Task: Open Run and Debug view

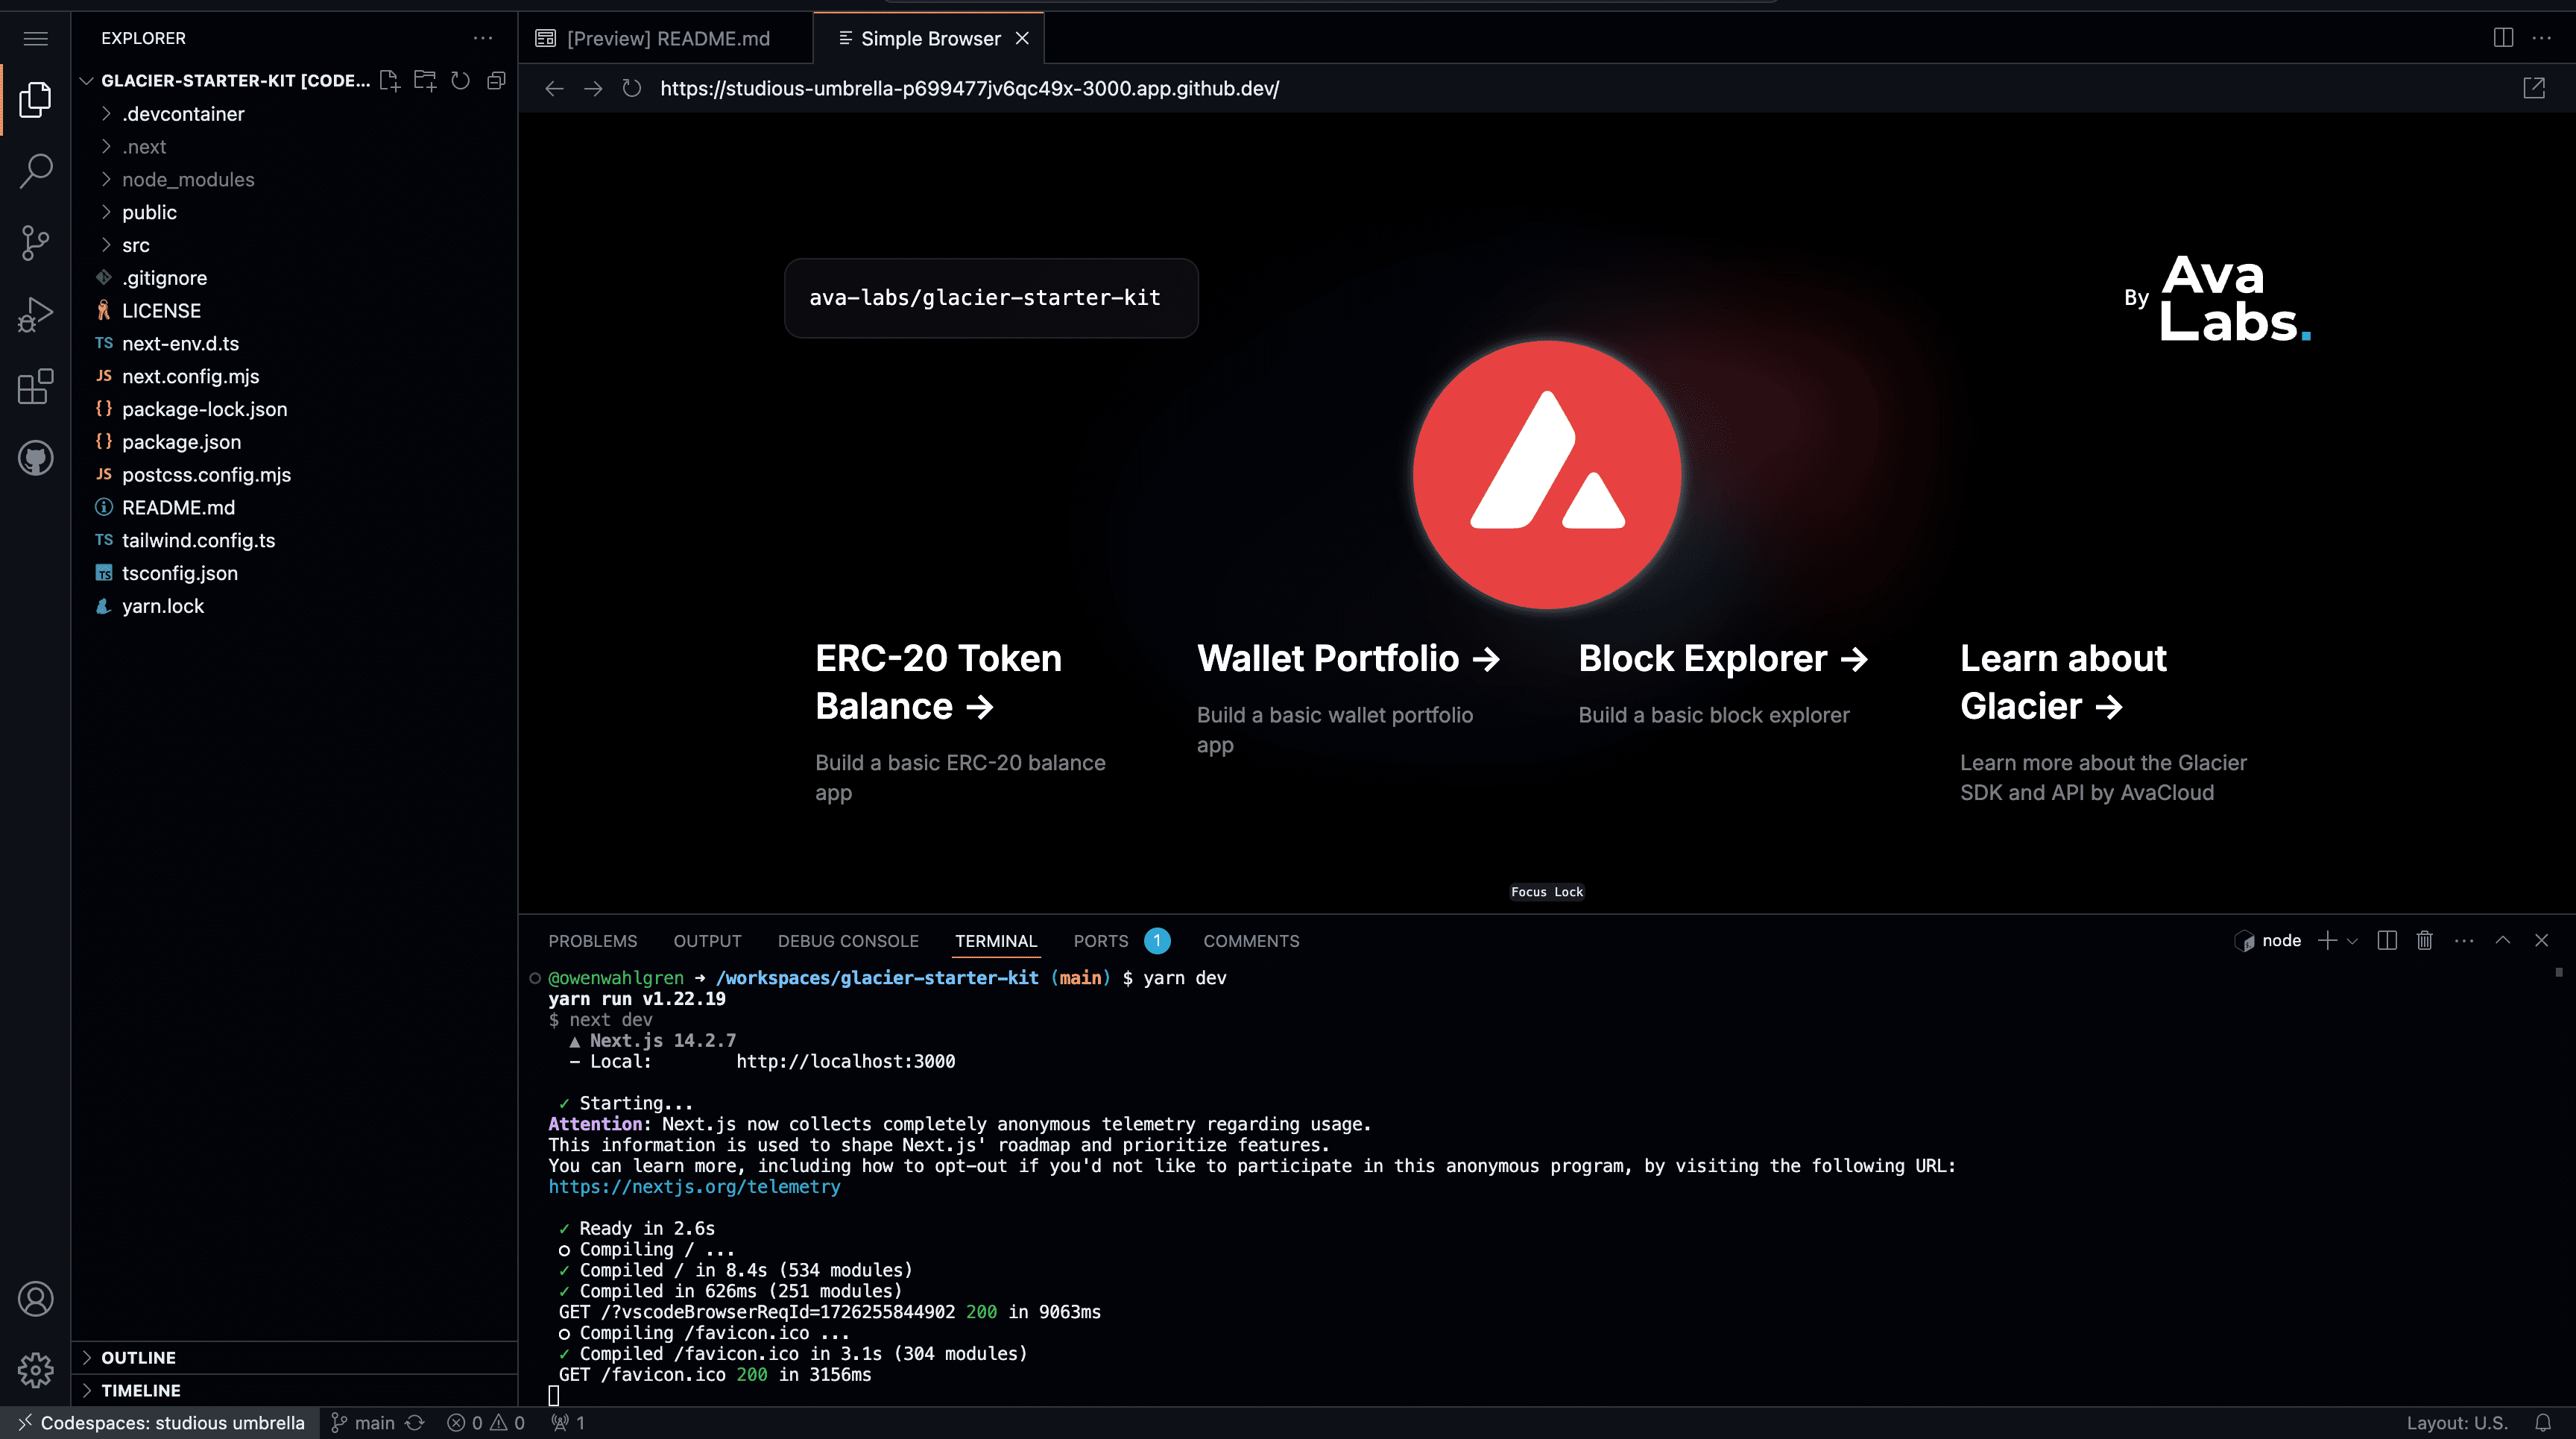Action: click(36, 315)
